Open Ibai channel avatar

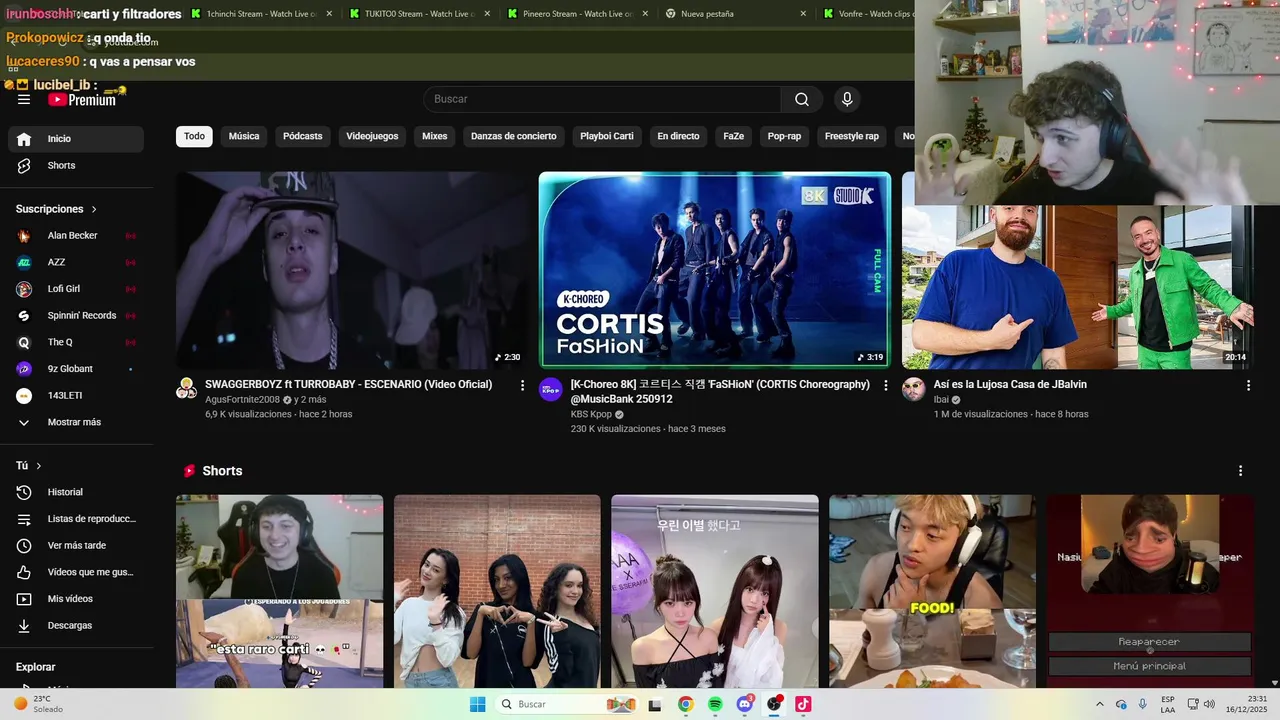click(913, 389)
